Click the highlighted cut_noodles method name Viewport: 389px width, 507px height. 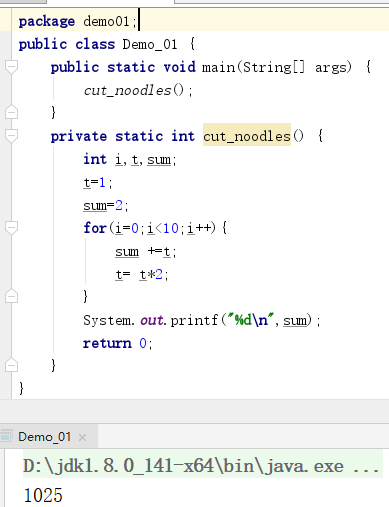click(x=247, y=136)
